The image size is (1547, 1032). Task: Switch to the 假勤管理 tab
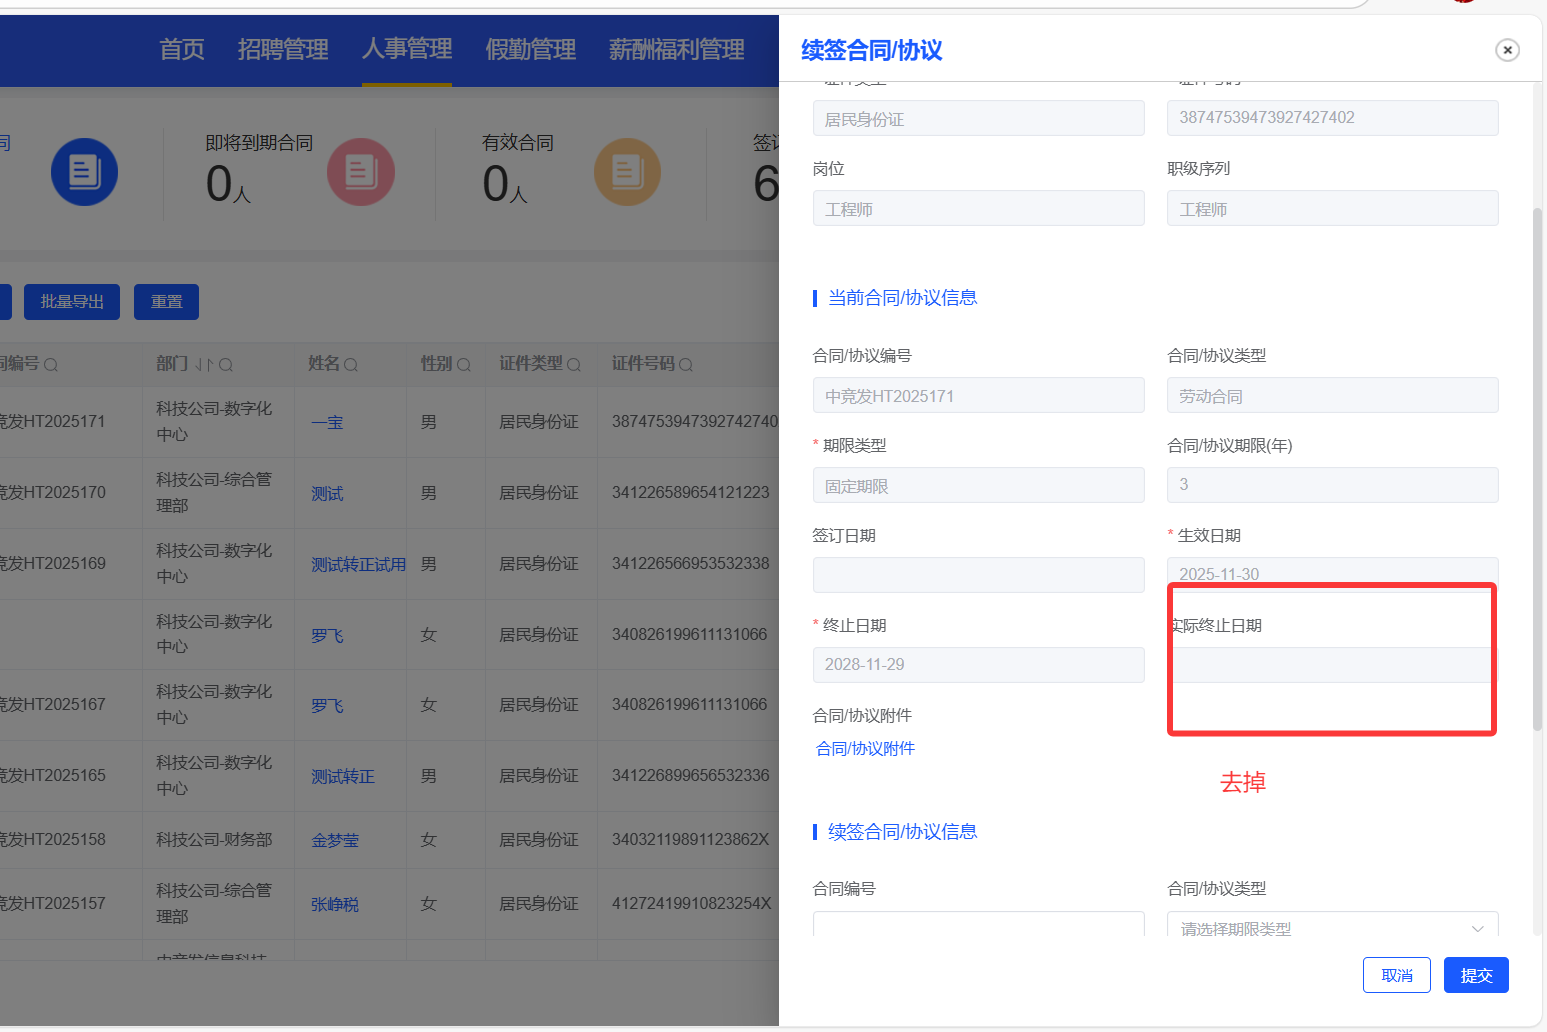click(531, 49)
